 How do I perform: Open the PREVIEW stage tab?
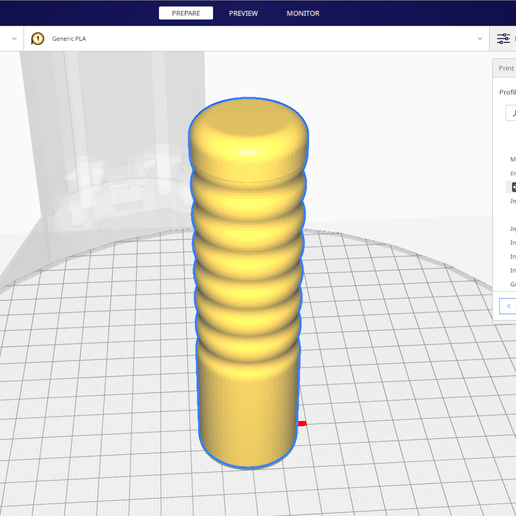pos(243,13)
